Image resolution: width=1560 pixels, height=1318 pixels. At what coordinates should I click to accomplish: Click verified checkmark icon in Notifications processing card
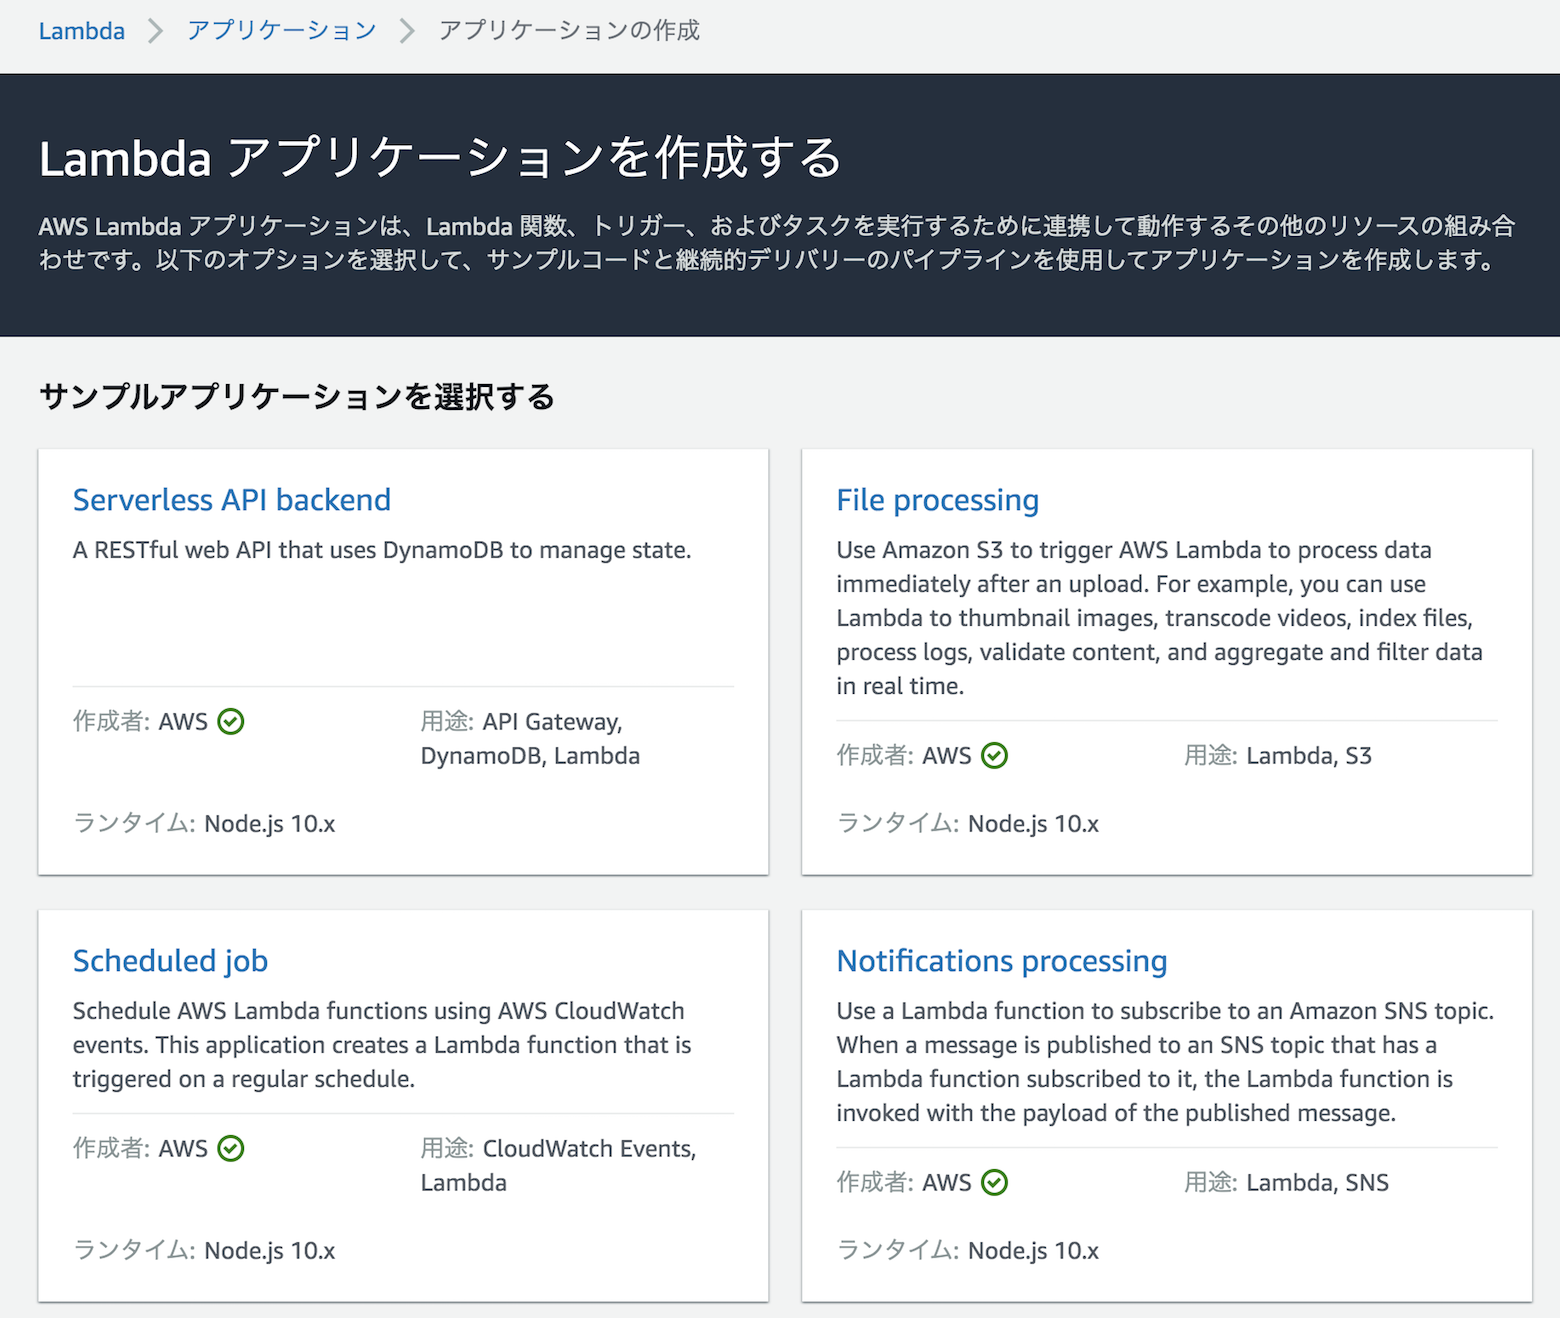tap(995, 1182)
